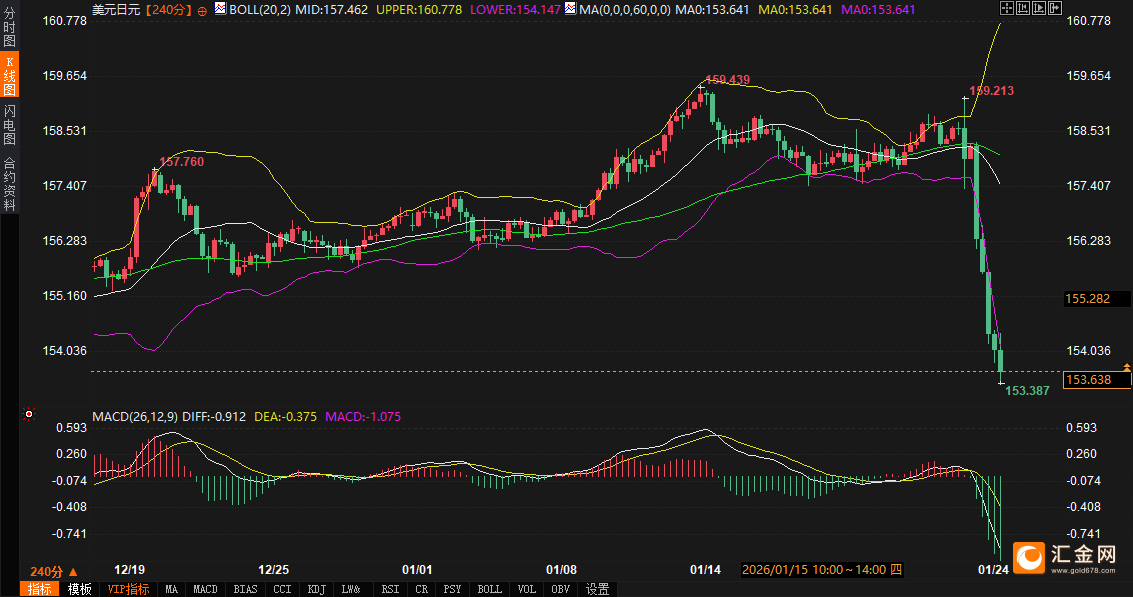Click the BOLL indicator icon in chart header
This screenshot has width=1133, height=597.
point(220,9)
